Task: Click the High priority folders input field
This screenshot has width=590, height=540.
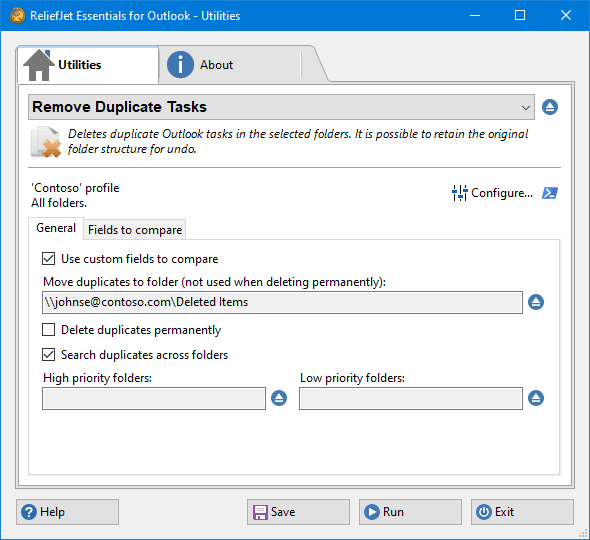Action: click(x=154, y=399)
